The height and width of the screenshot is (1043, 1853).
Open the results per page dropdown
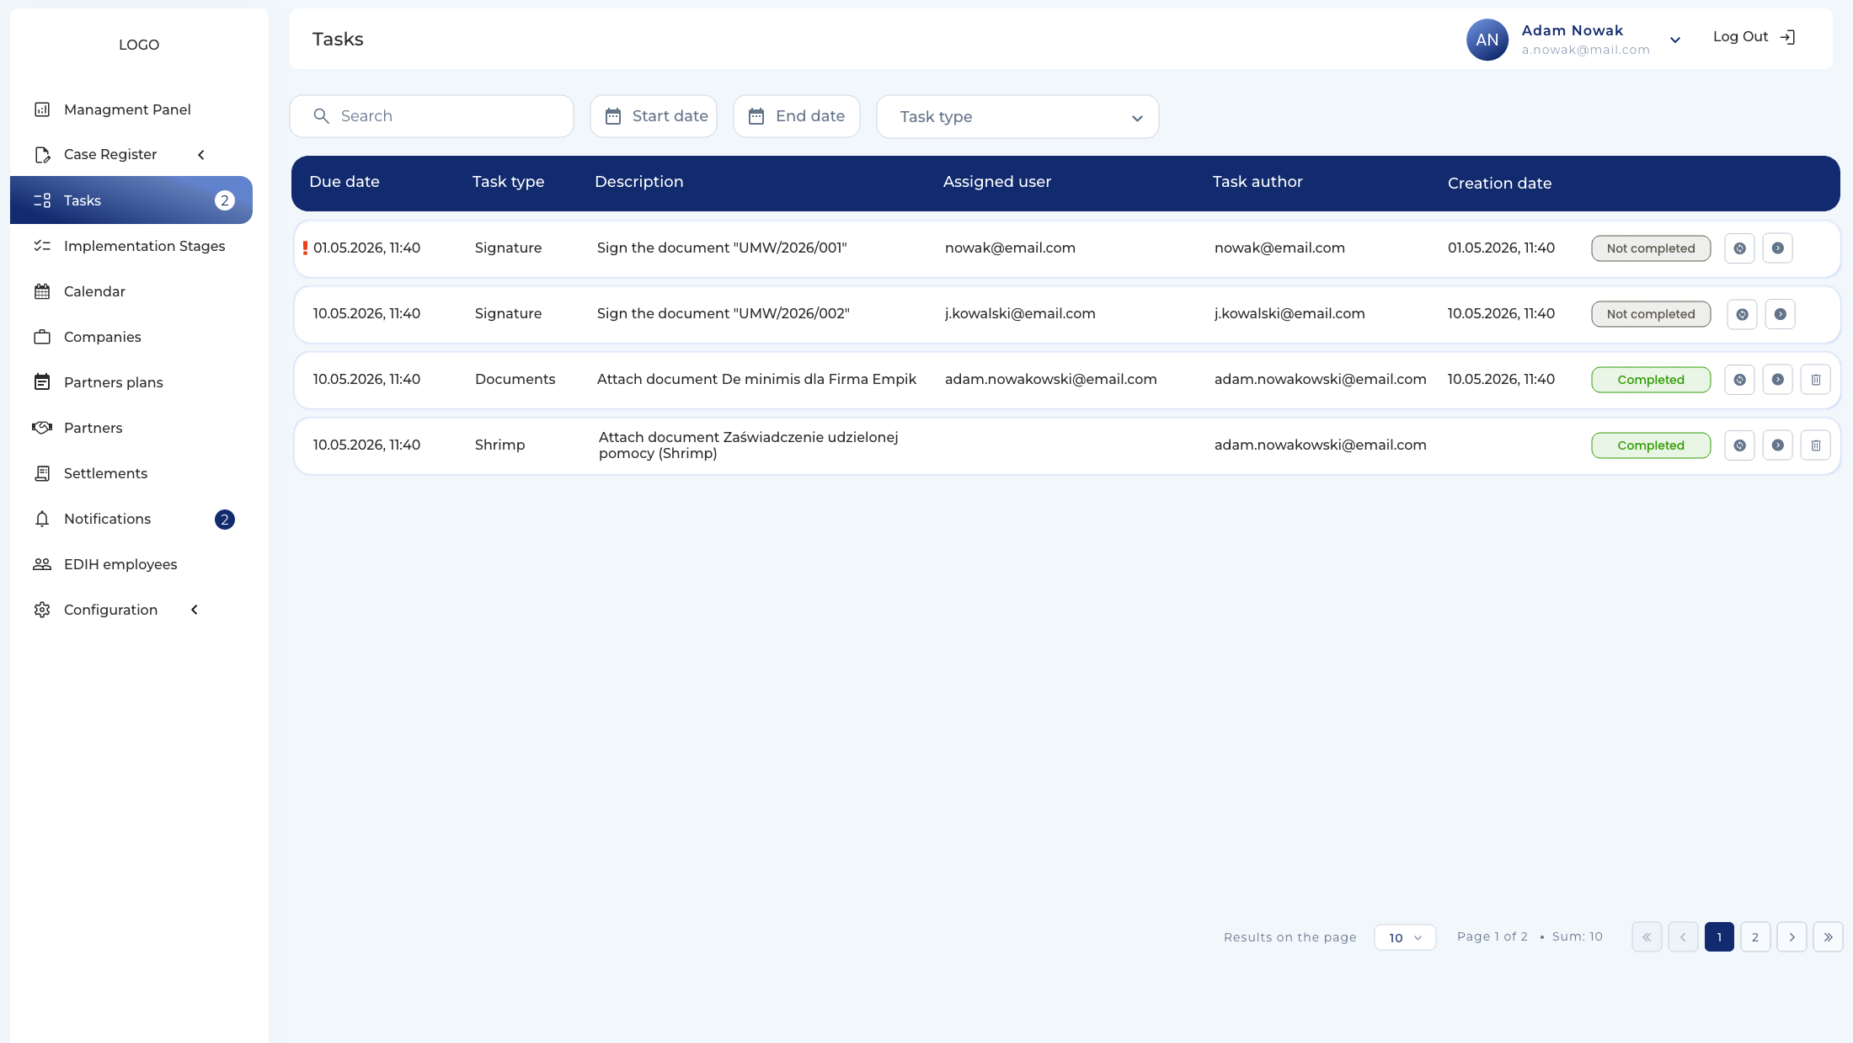pyautogui.click(x=1404, y=937)
